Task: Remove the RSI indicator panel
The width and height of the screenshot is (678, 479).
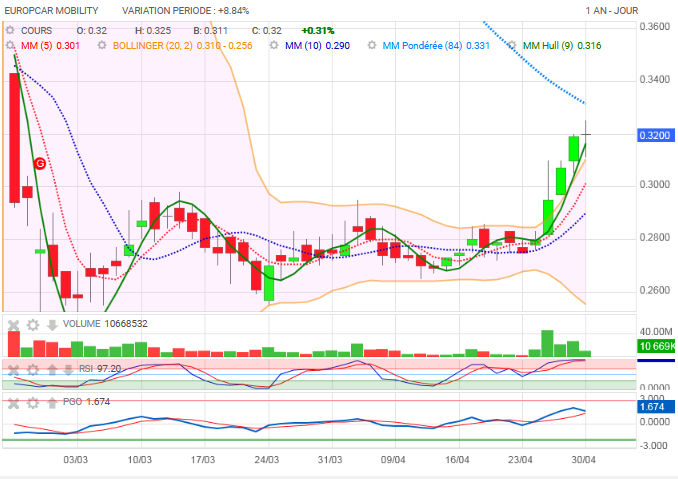Action: (x=14, y=368)
